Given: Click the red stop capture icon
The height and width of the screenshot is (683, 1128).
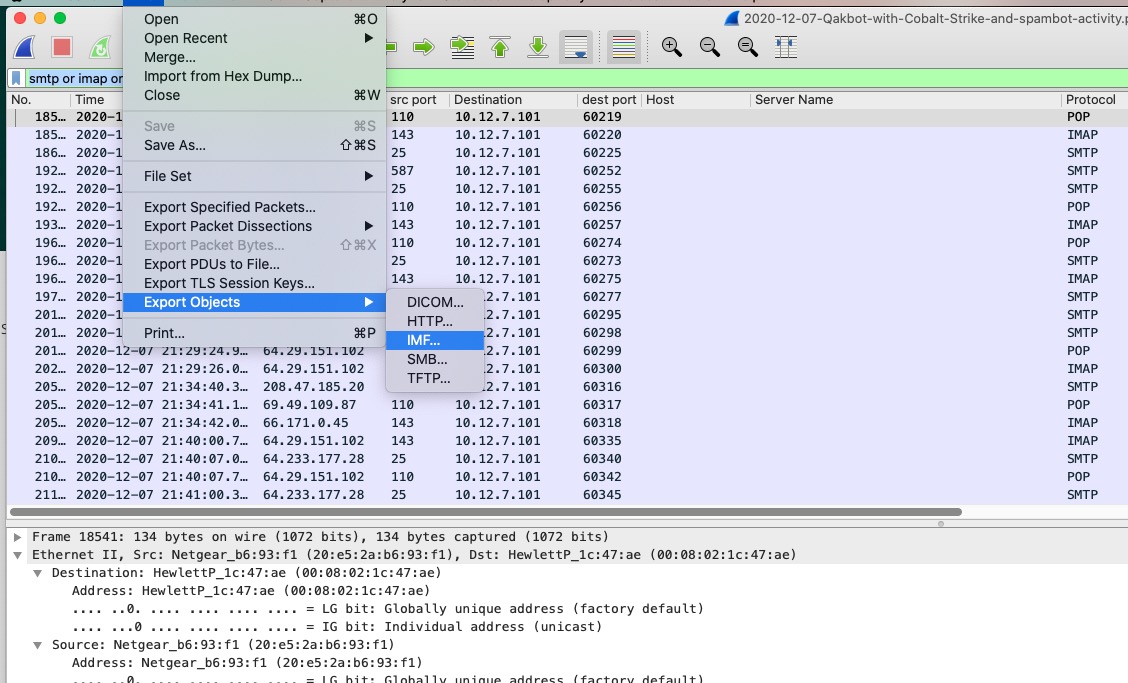Looking at the screenshot, I should pyautogui.click(x=62, y=48).
